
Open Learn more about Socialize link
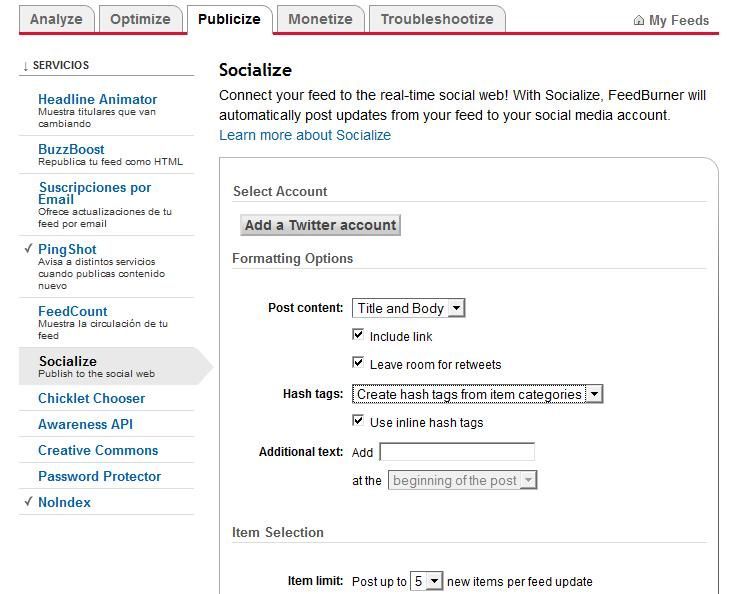(x=305, y=135)
